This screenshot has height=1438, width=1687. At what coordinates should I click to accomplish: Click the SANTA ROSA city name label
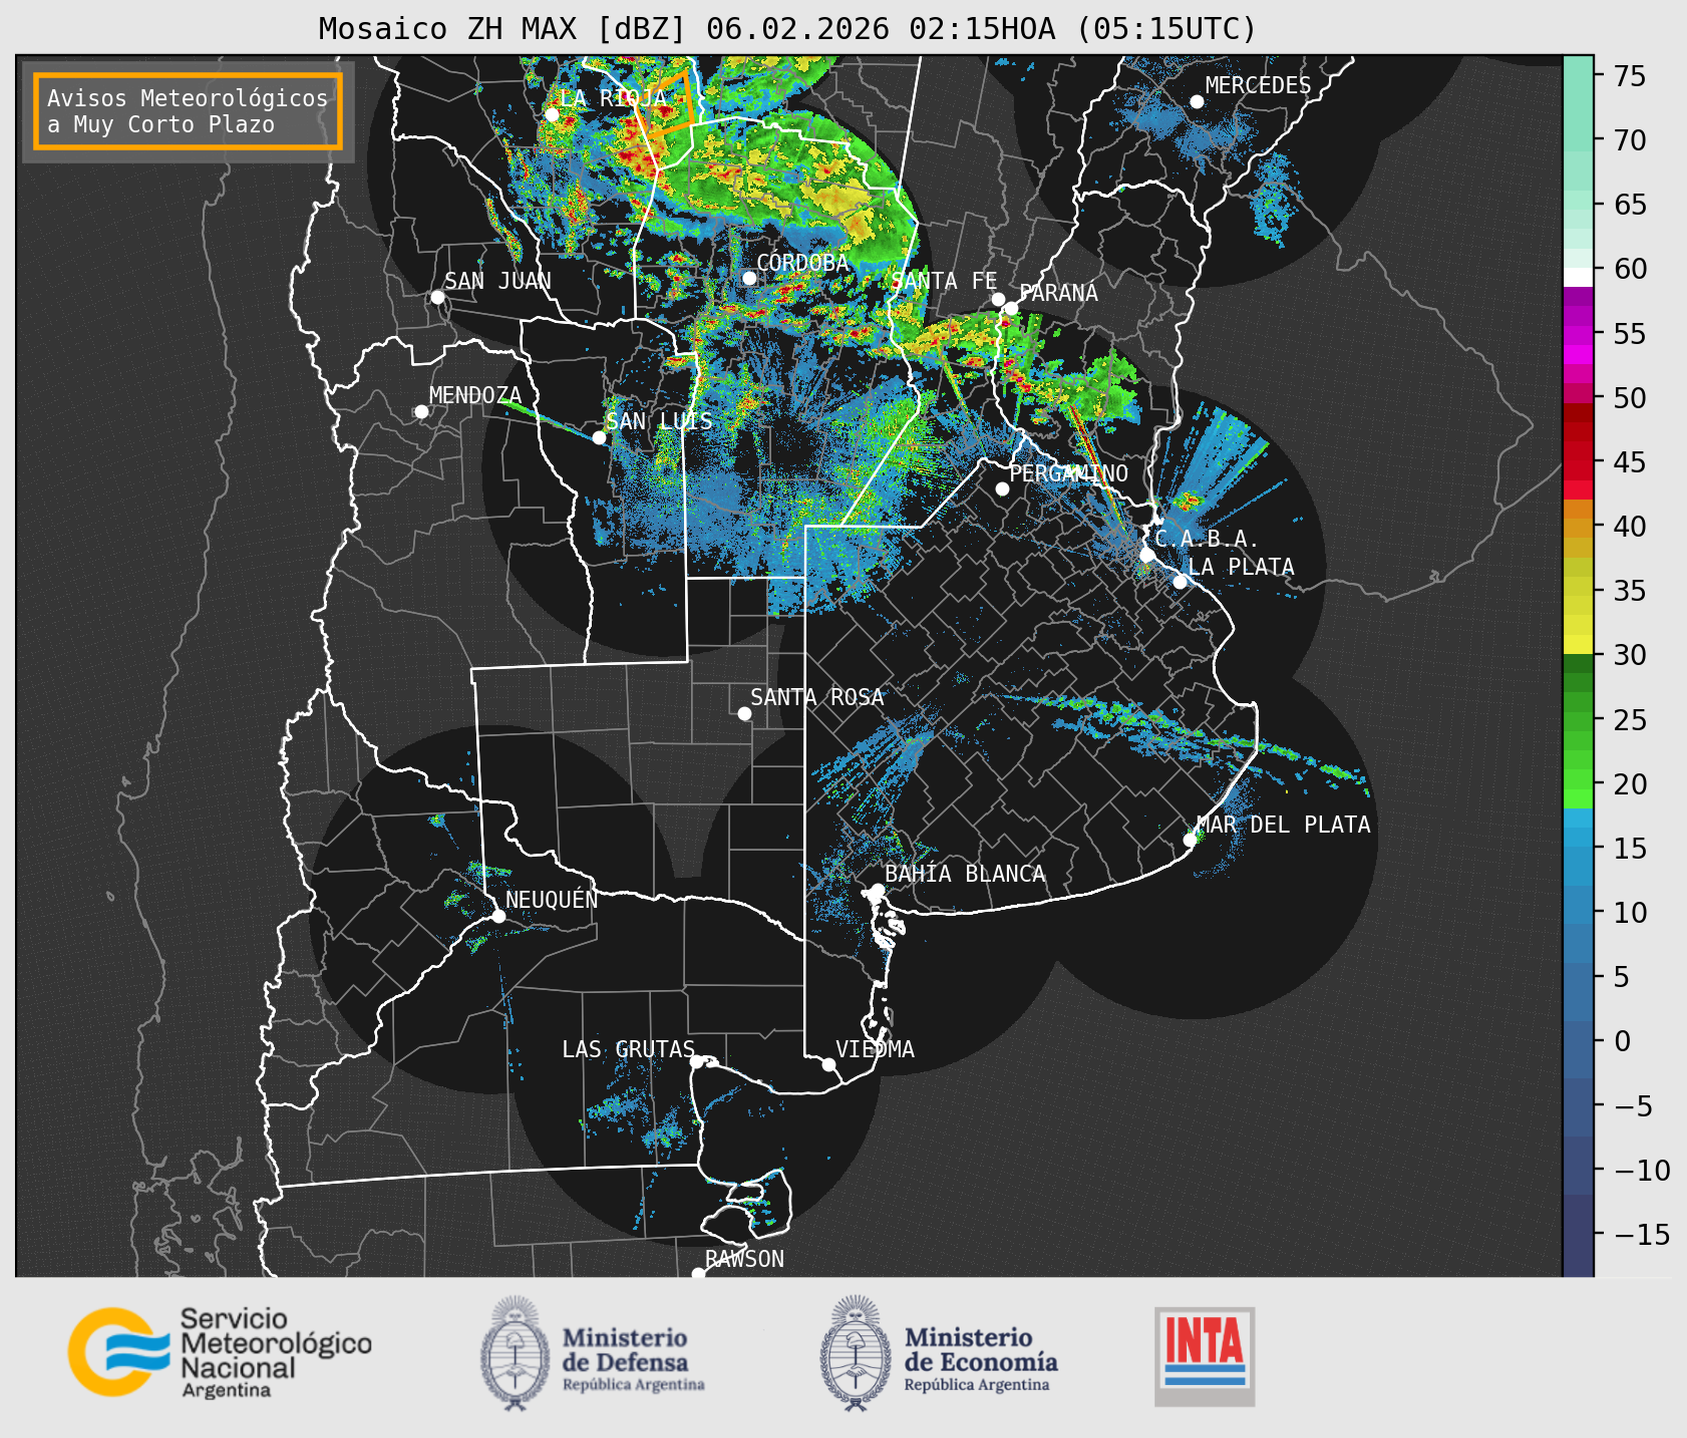click(x=817, y=697)
